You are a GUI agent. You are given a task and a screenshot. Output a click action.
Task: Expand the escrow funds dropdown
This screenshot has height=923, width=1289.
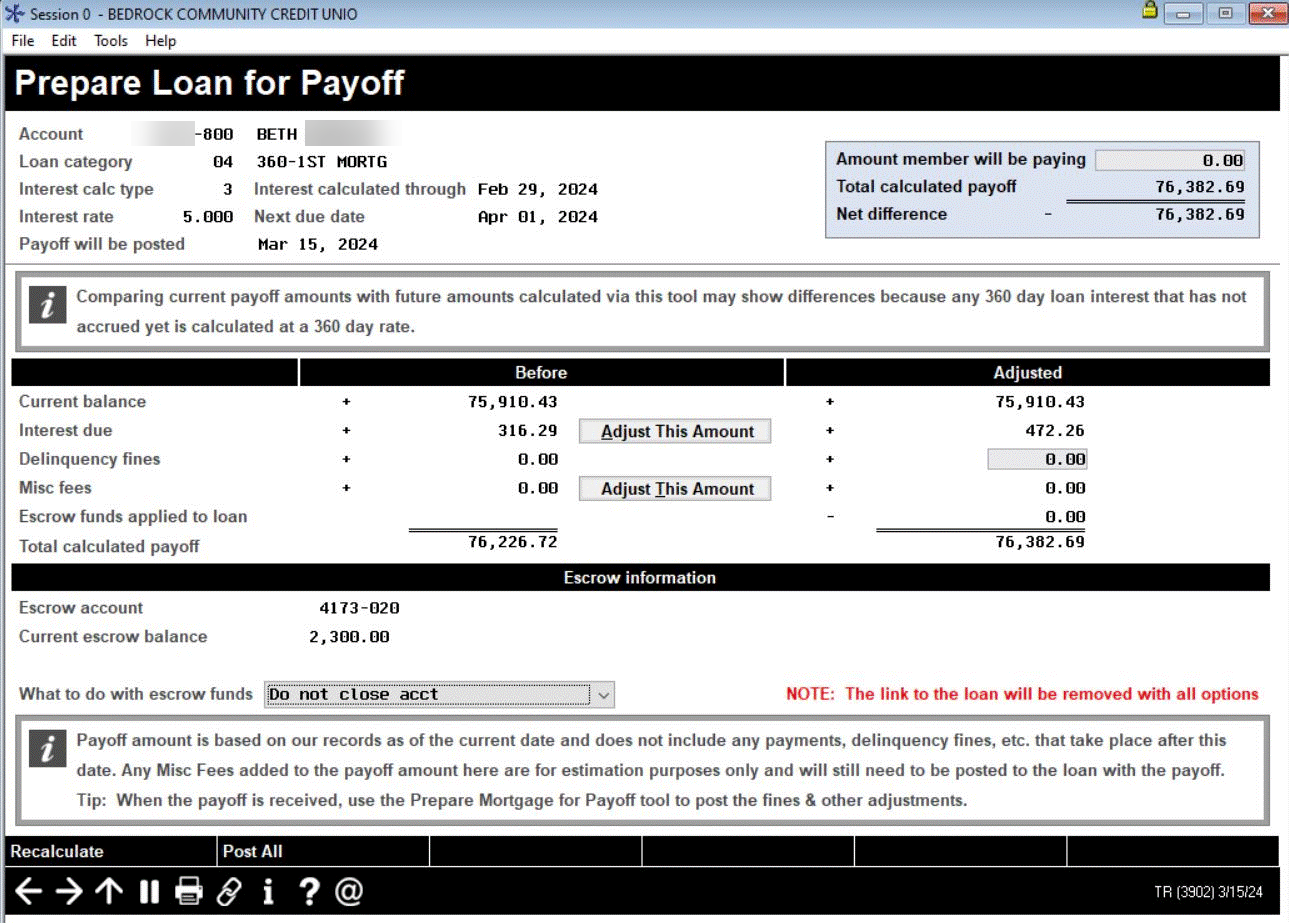point(601,694)
